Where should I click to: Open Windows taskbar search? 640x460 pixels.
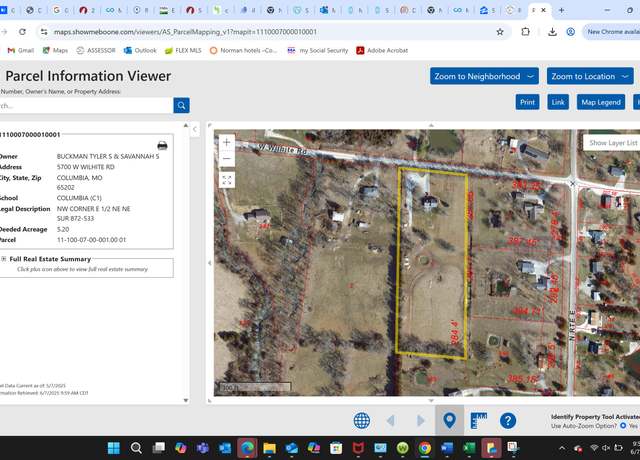(x=136, y=448)
